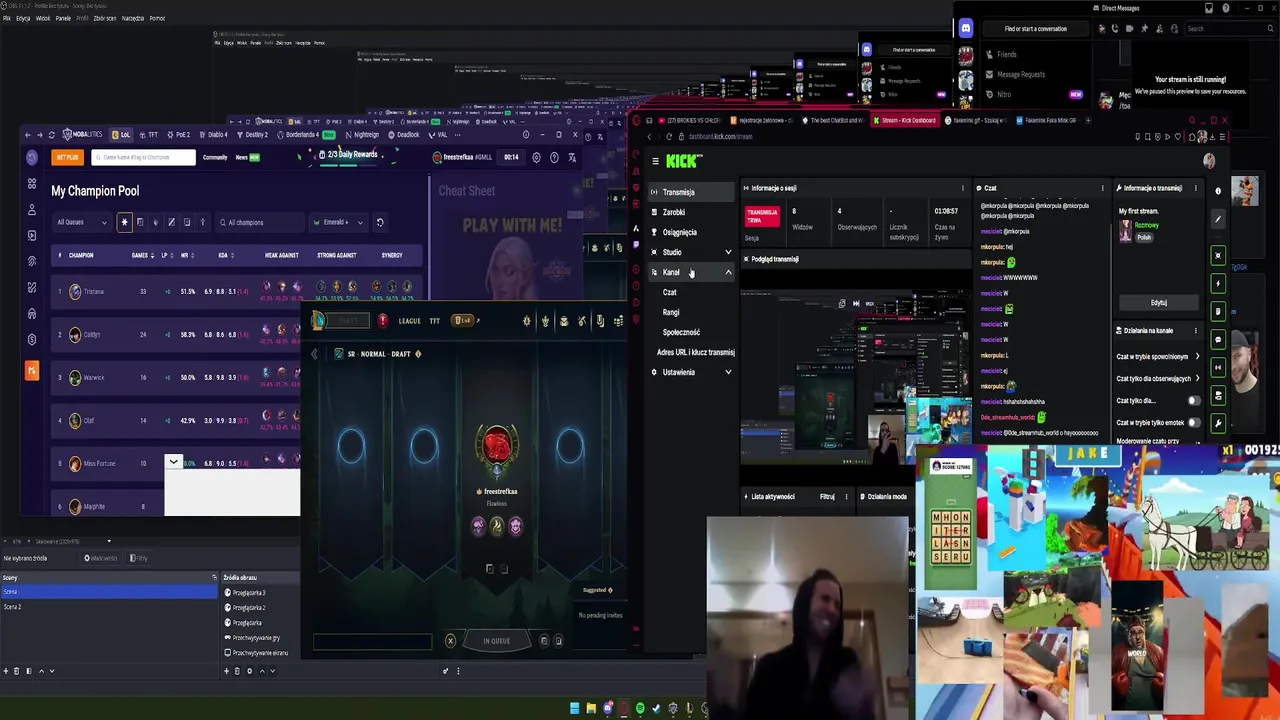This screenshot has width=1280, height=720.
Task: Select Scena 2 in OBS scenes list
Action: [x=108, y=607]
